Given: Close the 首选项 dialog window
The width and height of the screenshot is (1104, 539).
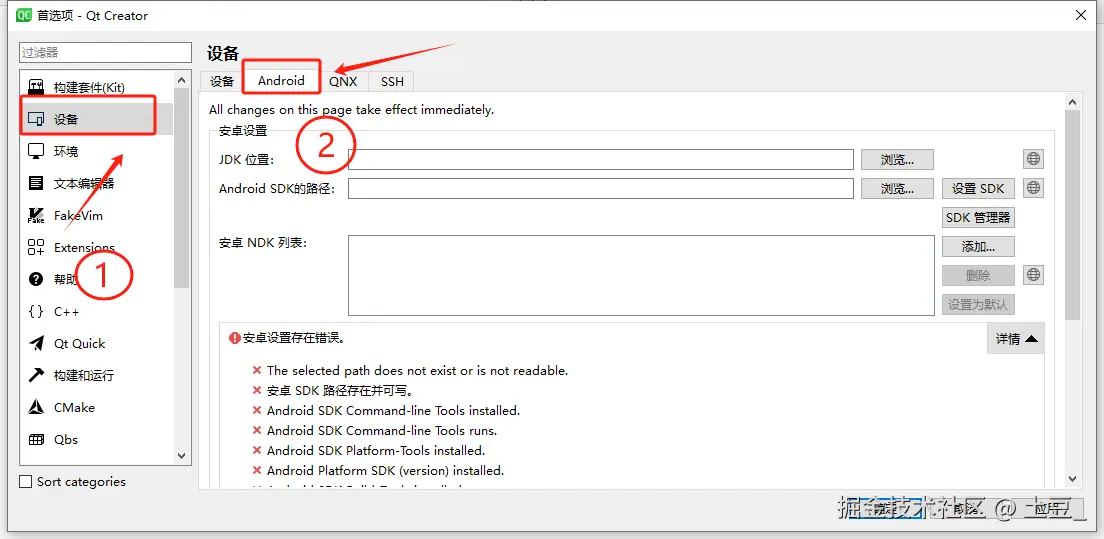Looking at the screenshot, I should (1079, 15).
